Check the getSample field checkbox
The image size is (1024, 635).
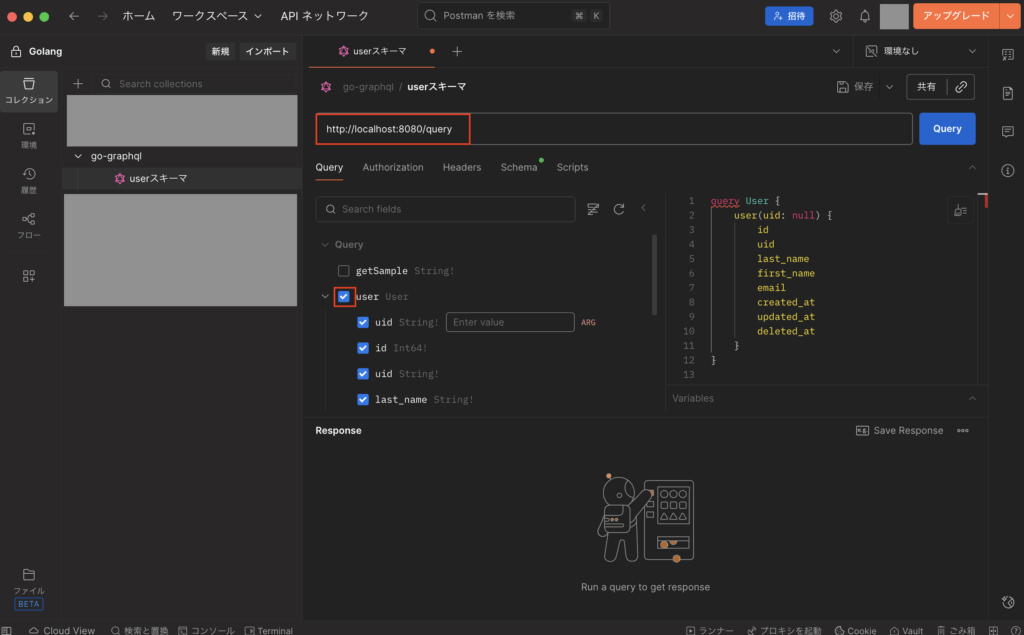coord(344,271)
